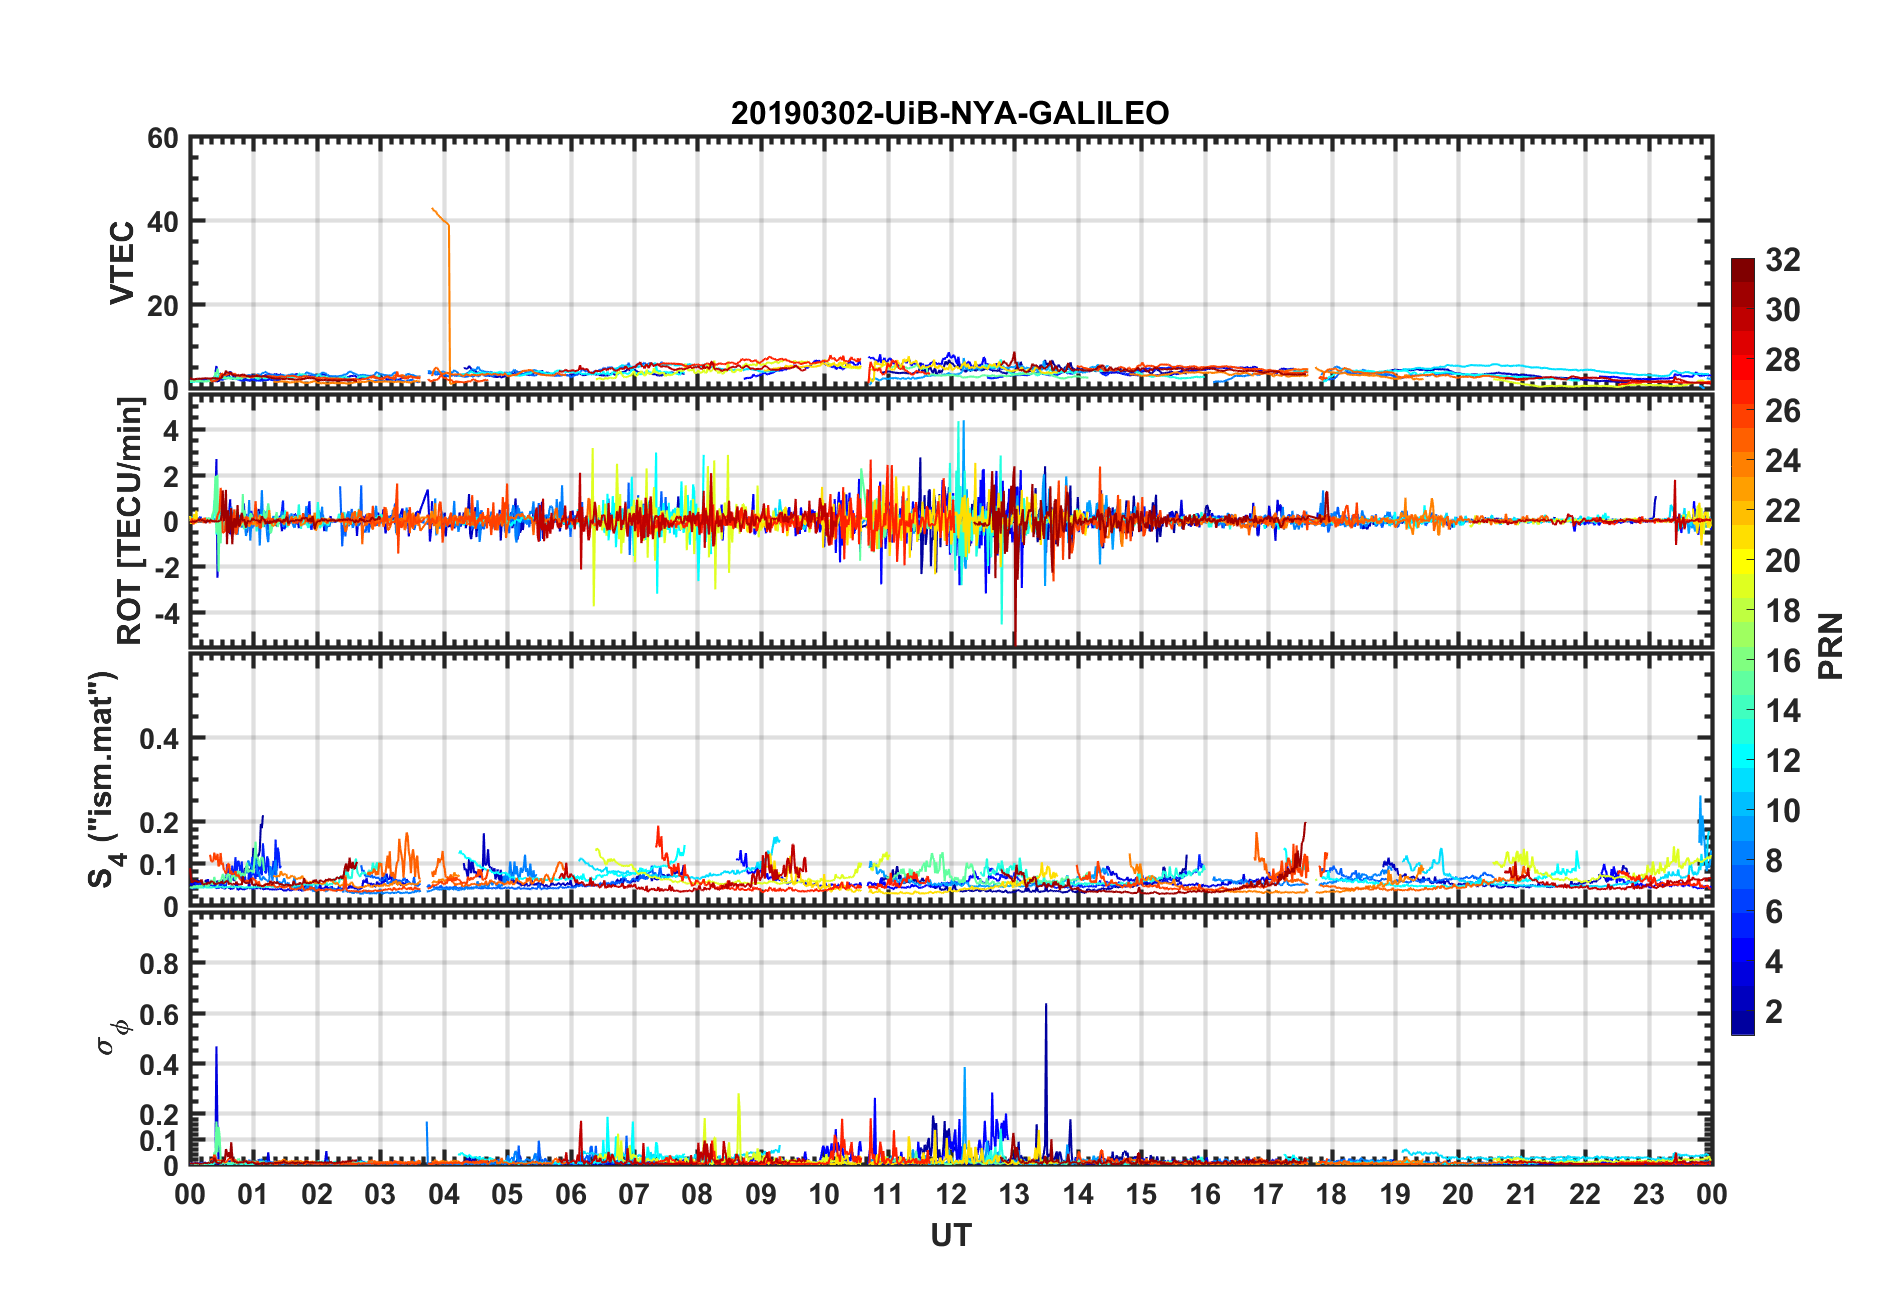Click the colorbar tick label 18
Image resolution: width=1902 pixels, height=1292 pixels.
(x=1783, y=611)
